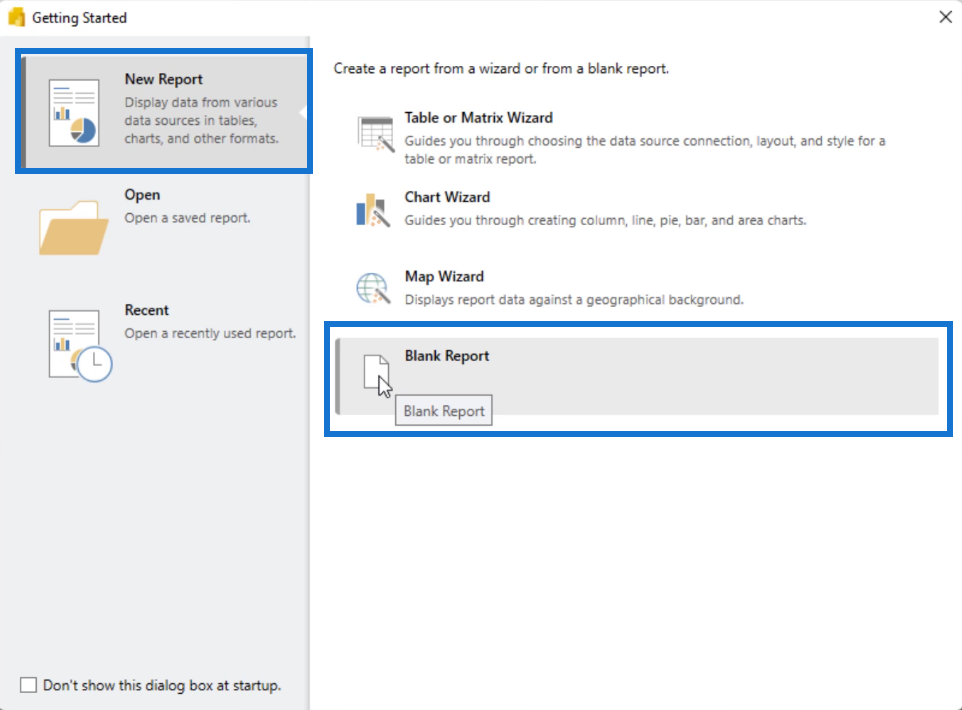Click the Report Builder icon in title bar

click(17, 17)
